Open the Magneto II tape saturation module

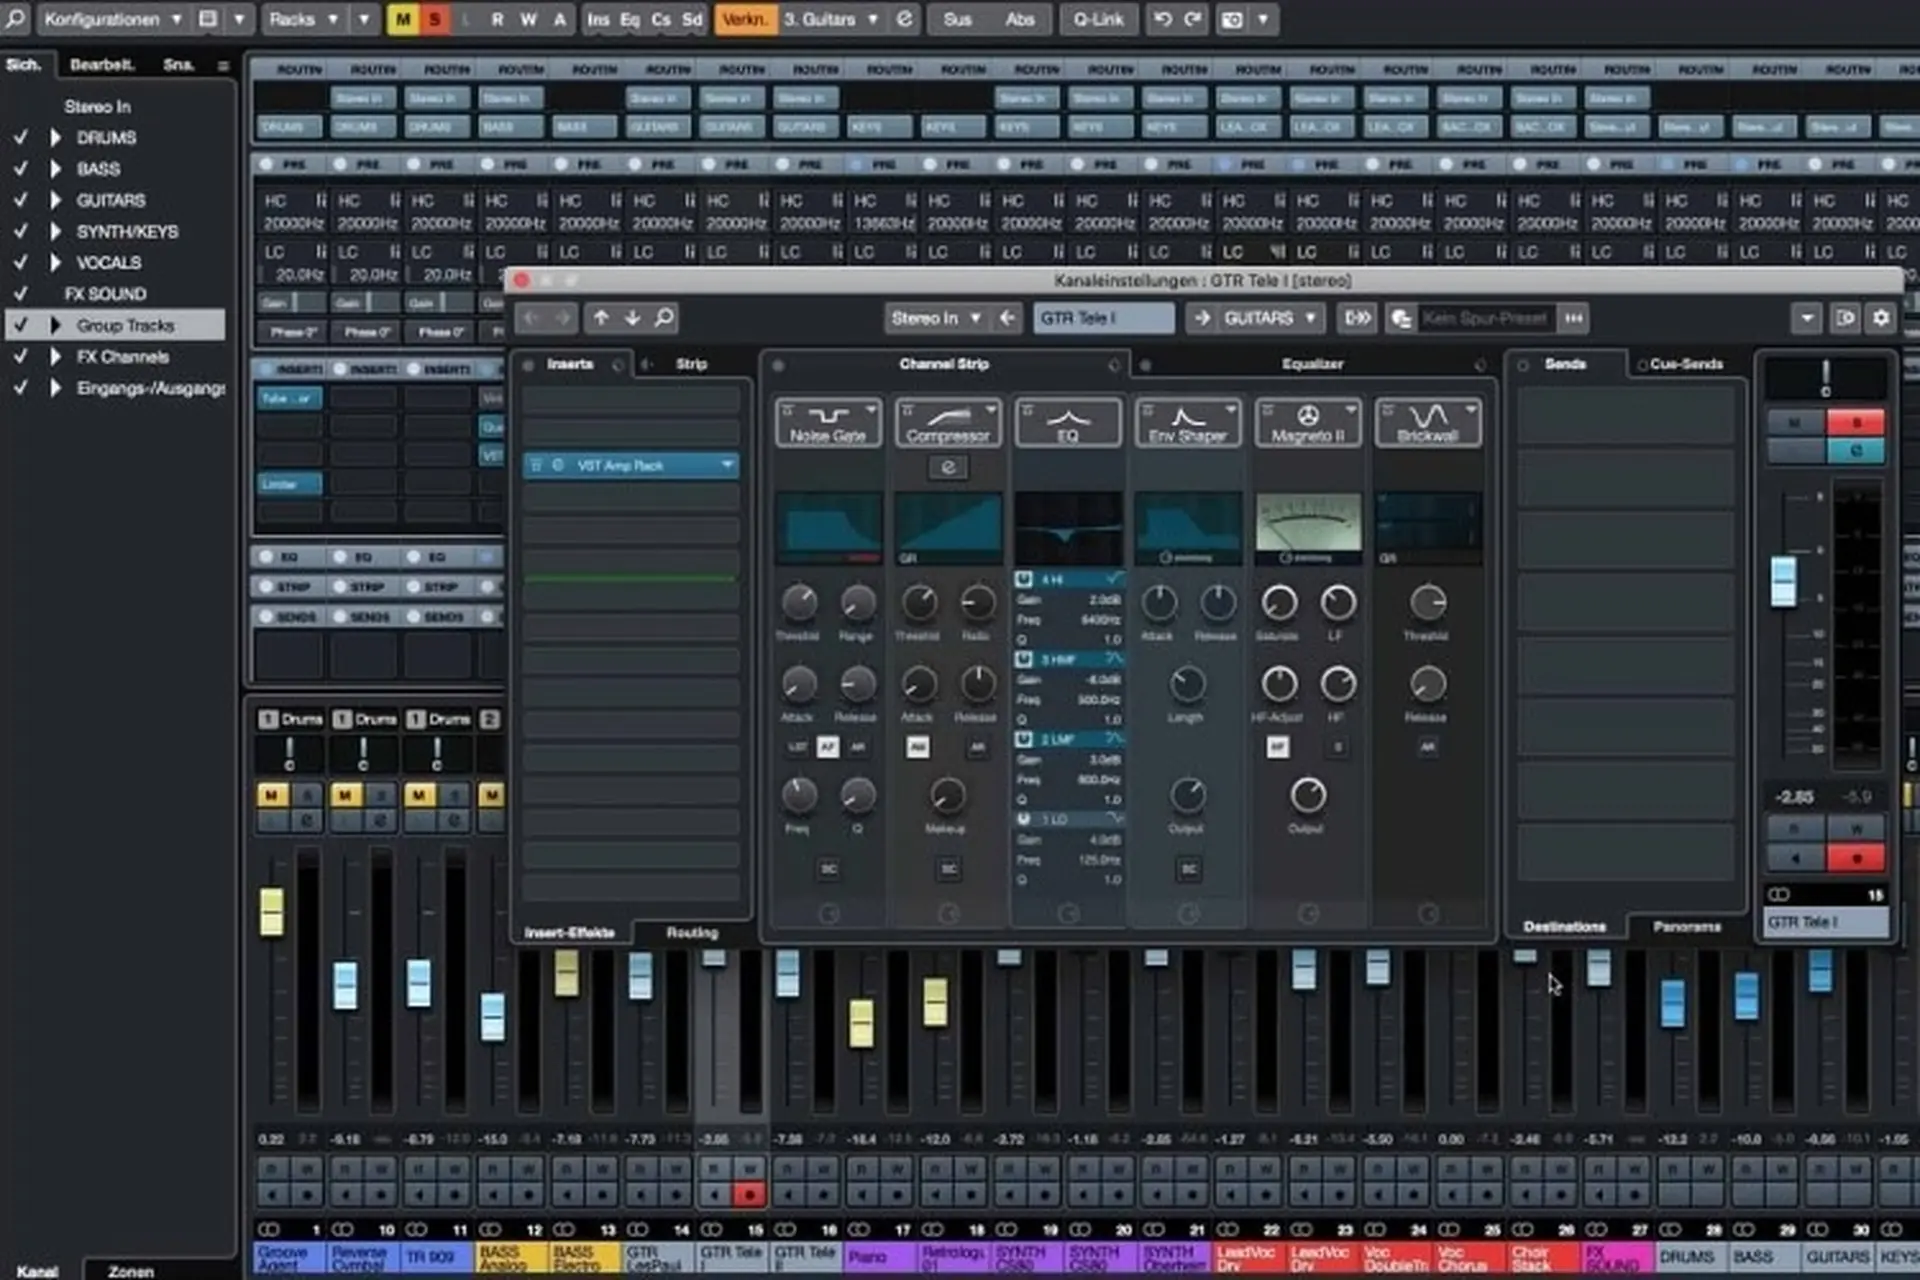1307,422
